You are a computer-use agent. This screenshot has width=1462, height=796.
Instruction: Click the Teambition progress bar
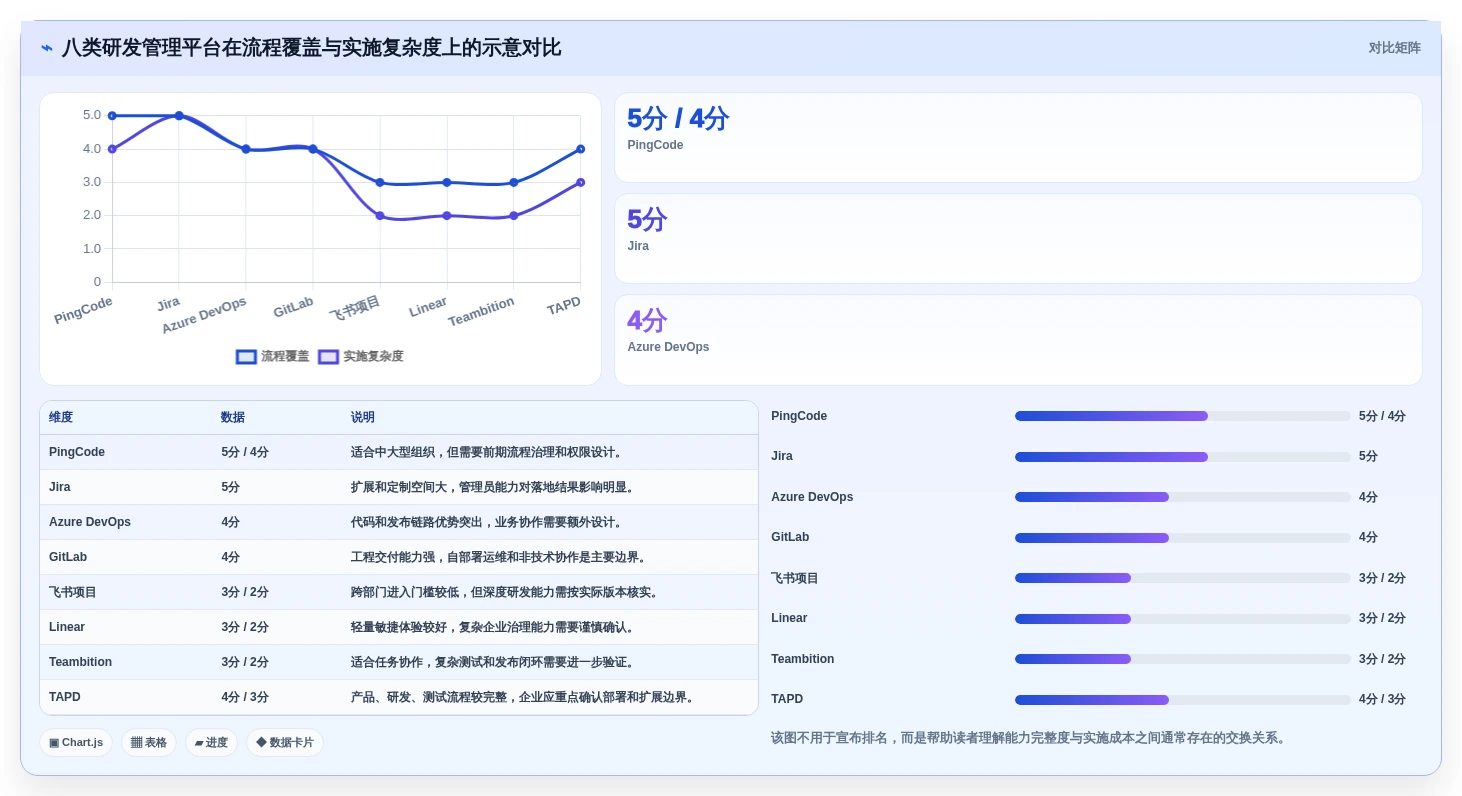coord(1182,659)
